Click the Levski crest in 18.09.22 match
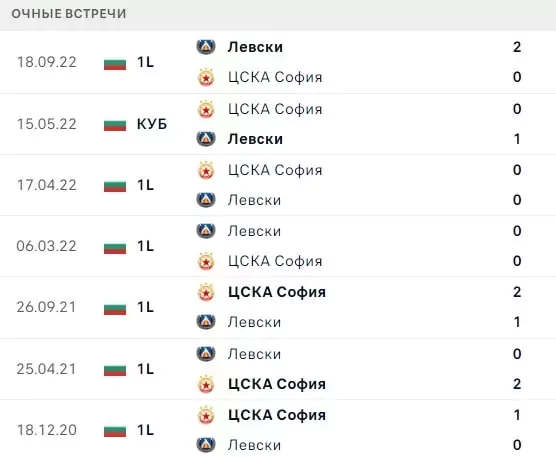 pos(206,46)
